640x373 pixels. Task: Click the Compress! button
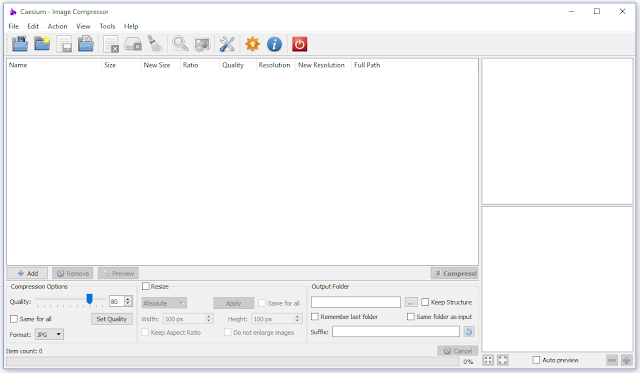[454, 273]
